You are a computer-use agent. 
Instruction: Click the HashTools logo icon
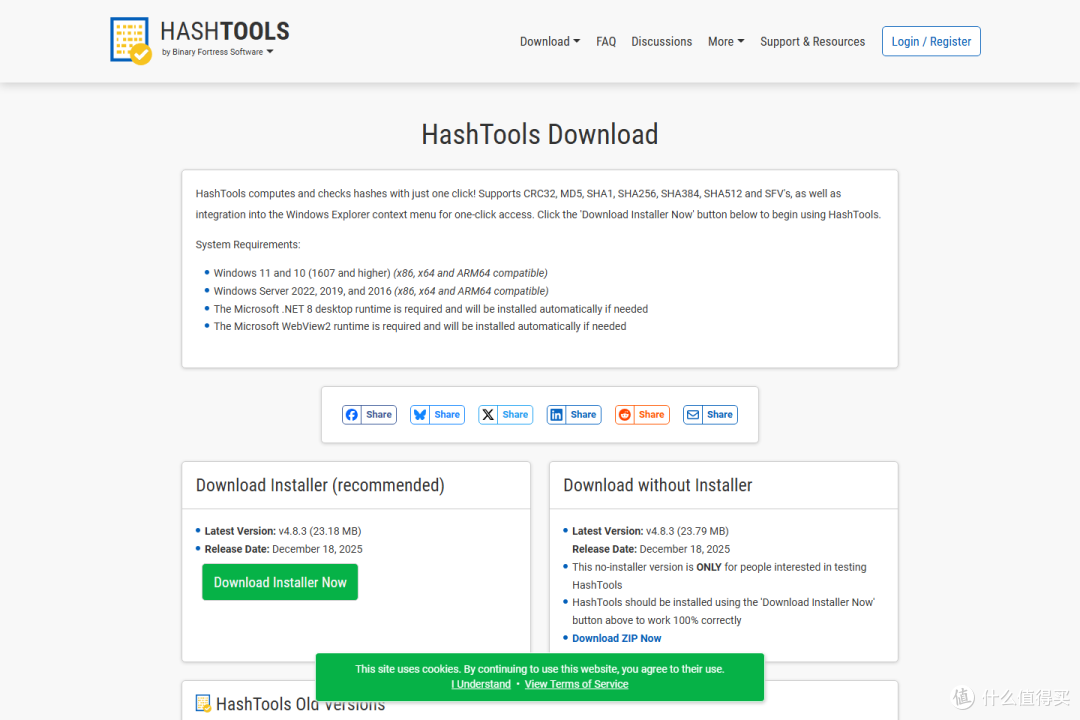tap(130, 41)
